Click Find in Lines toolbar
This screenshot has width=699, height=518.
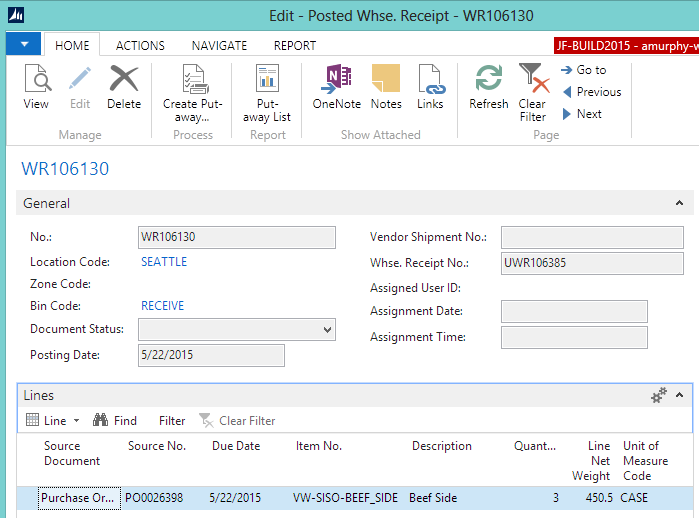pos(115,421)
